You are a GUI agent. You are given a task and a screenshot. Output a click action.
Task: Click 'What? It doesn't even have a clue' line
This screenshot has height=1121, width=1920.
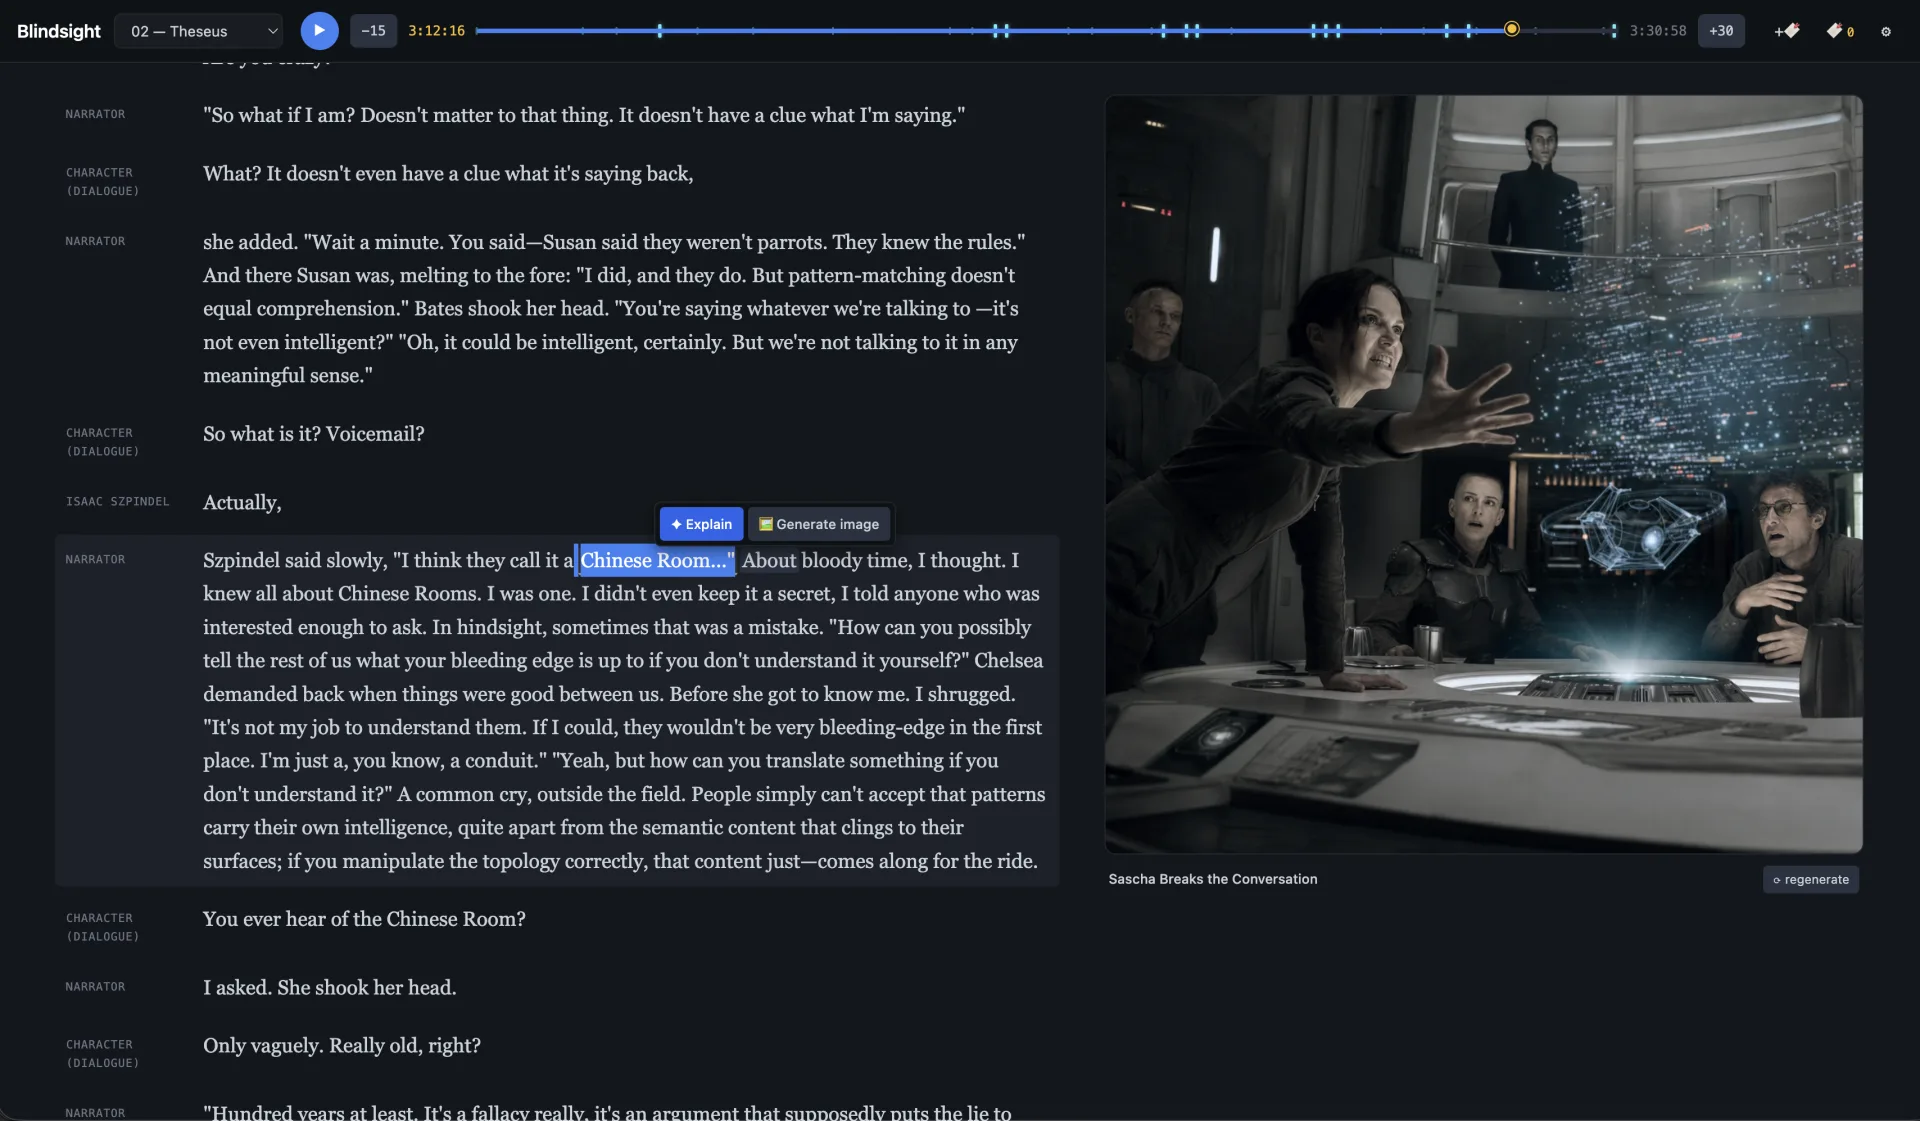point(448,174)
